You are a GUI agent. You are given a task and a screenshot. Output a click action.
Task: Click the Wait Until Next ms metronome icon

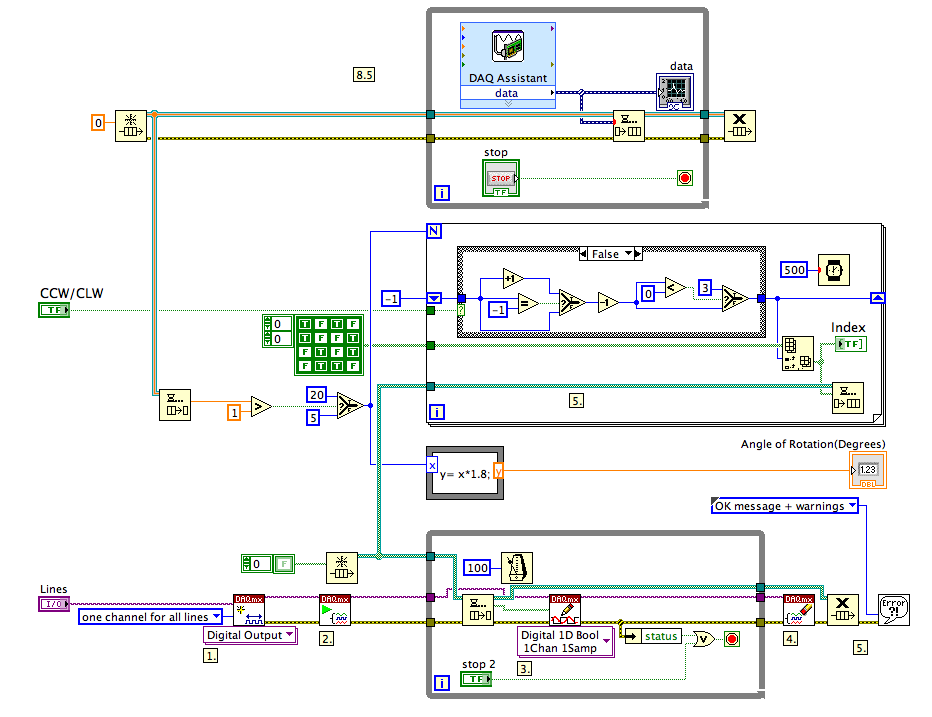point(517,568)
